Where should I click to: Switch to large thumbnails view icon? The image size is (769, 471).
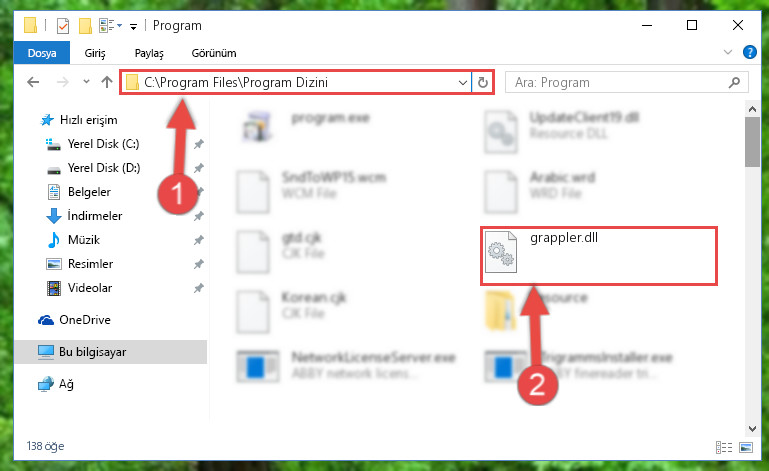click(x=746, y=447)
